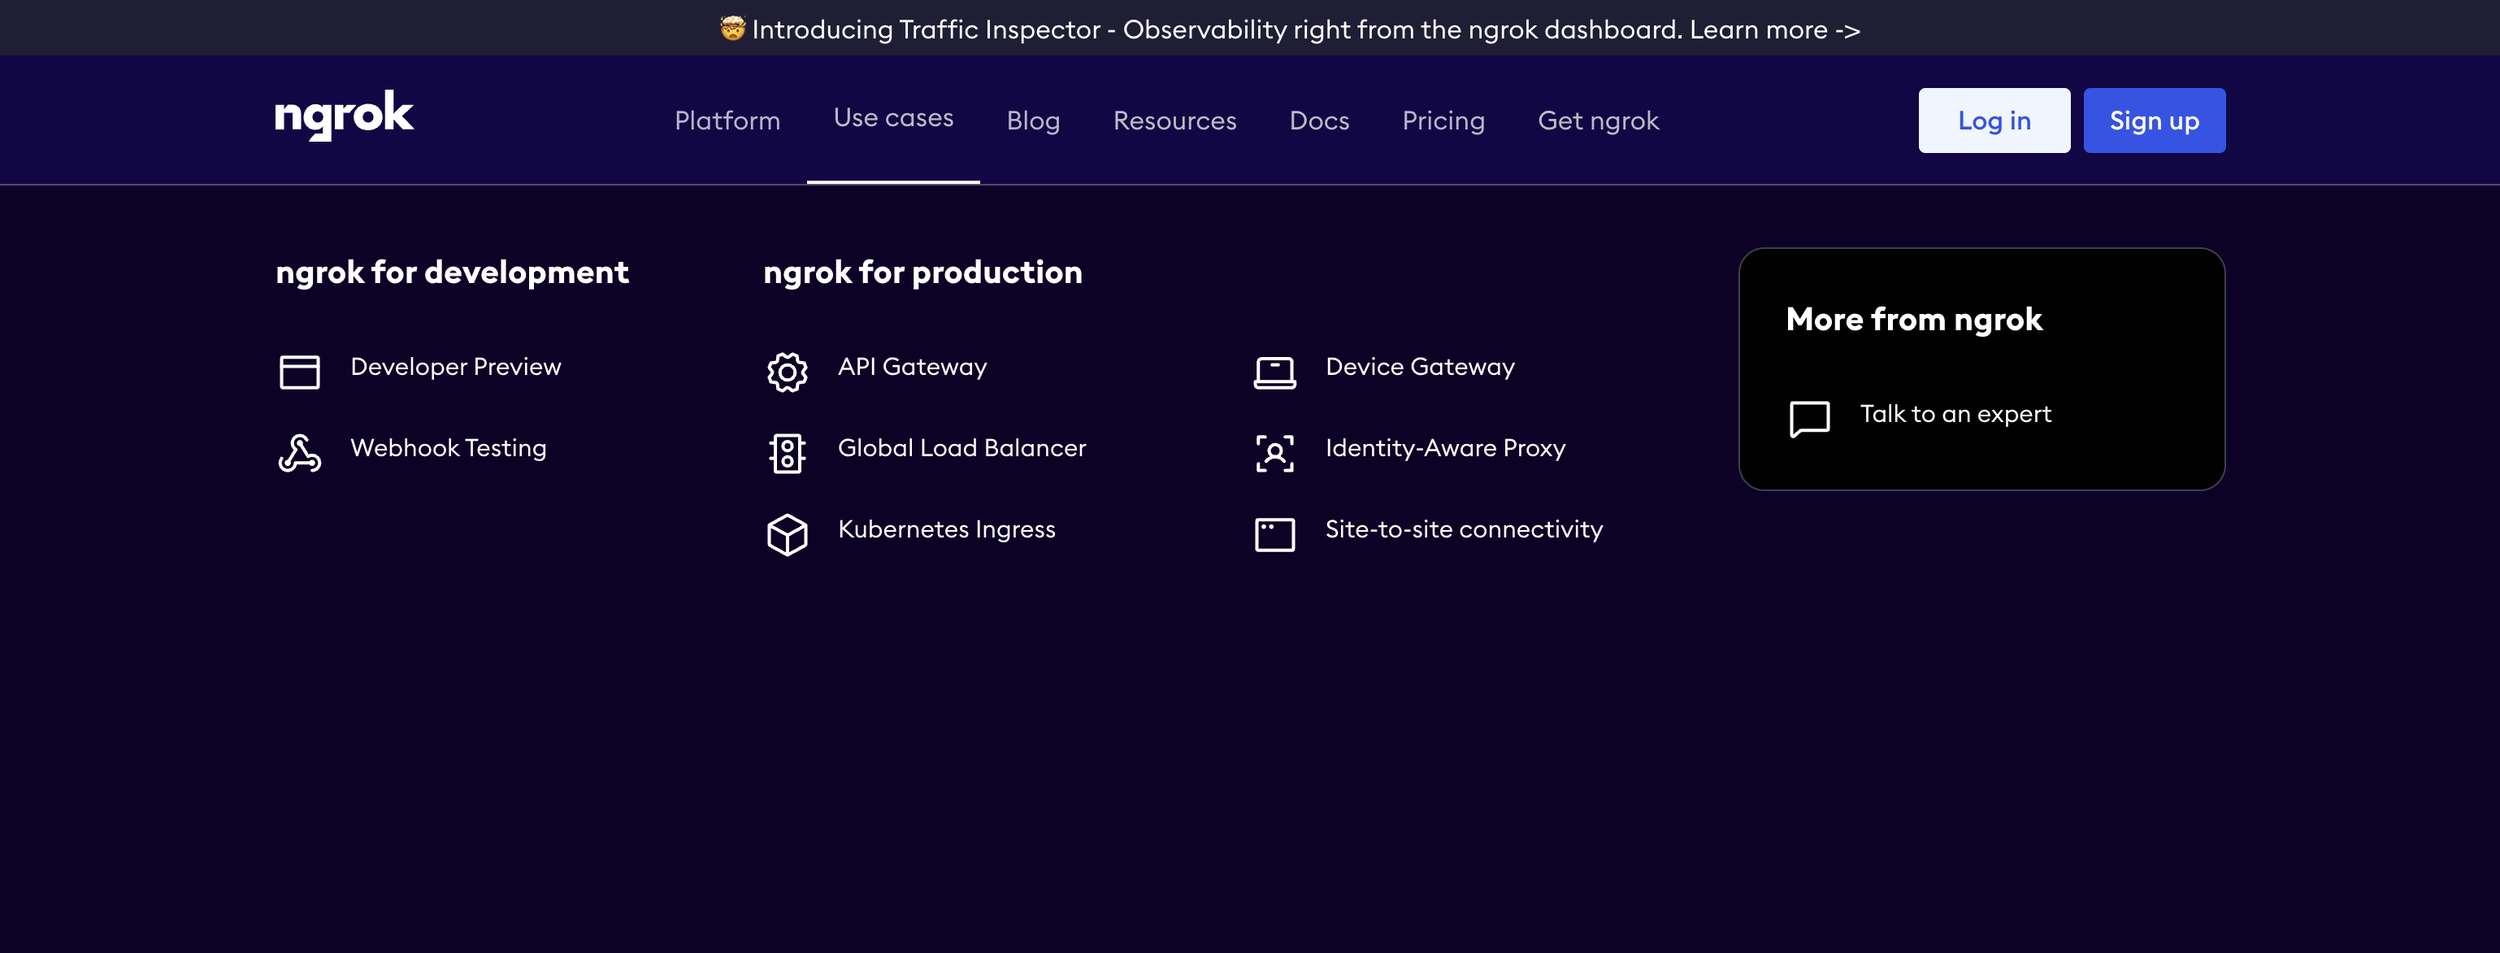Click the Get ngrok nav item
Image resolution: width=2500 pixels, height=953 pixels.
tap(1598, 121)
